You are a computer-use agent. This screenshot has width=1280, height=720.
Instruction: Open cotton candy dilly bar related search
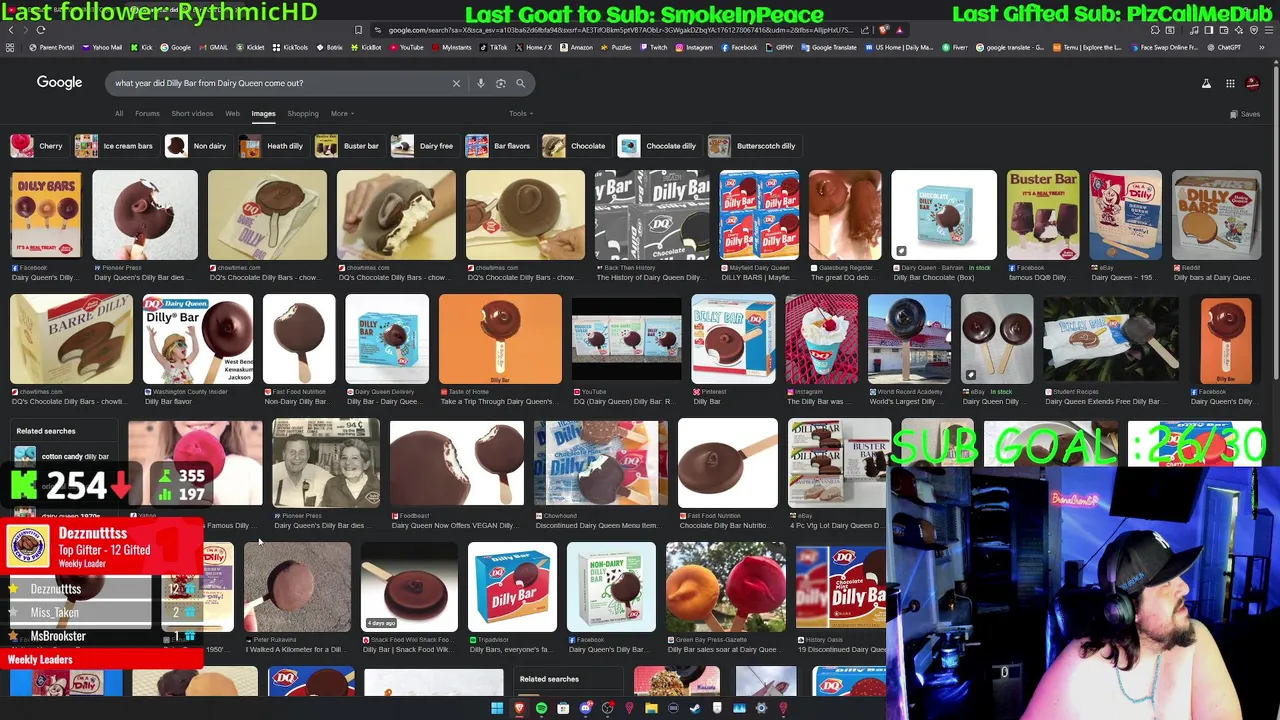point(63,456)
